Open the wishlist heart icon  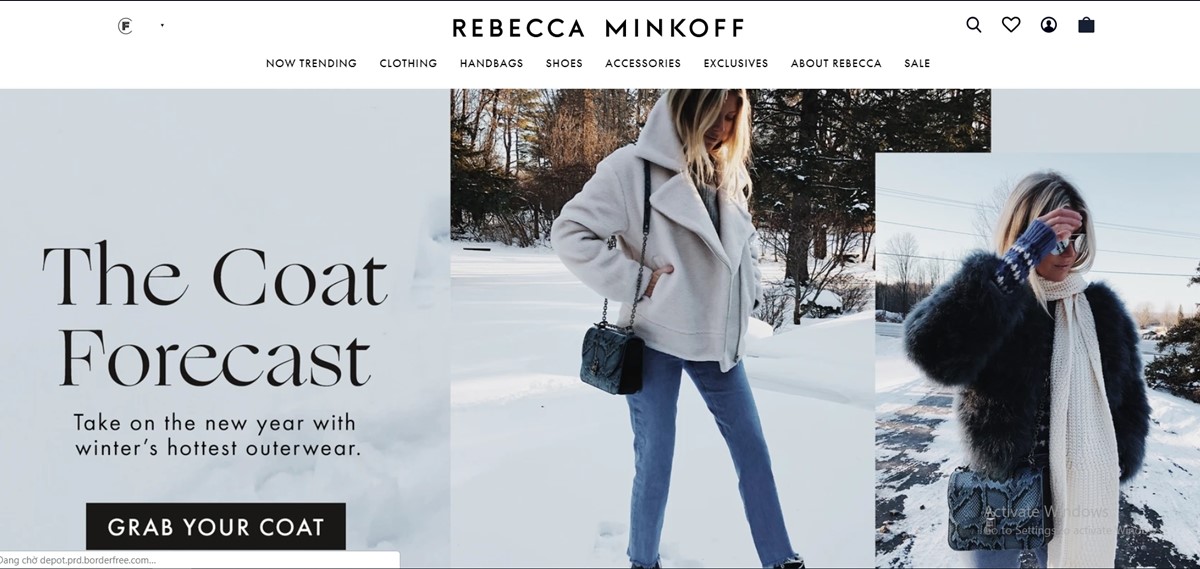tap(1011, 25)
